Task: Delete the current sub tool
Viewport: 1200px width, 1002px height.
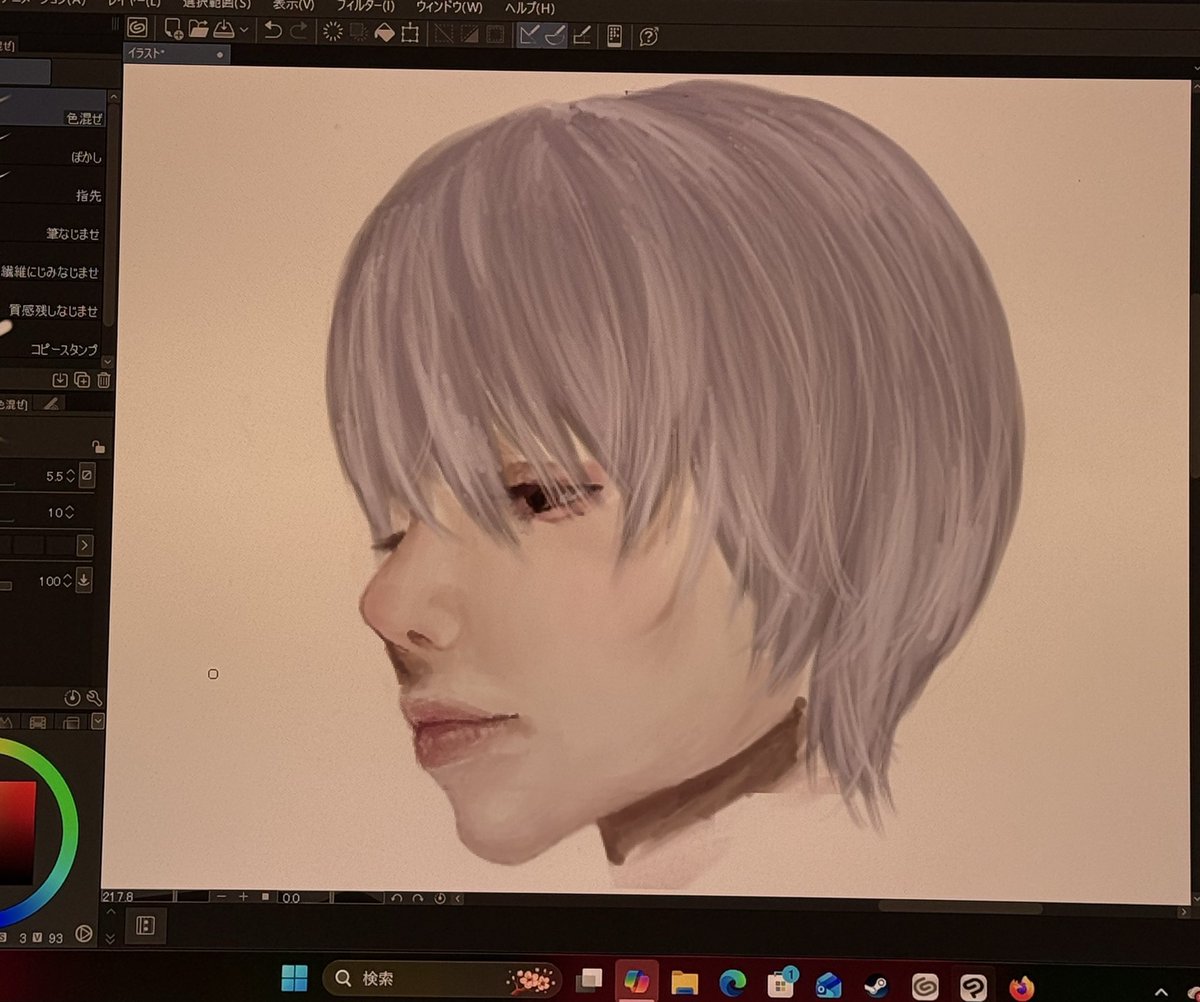Action: tap(103, 380)
